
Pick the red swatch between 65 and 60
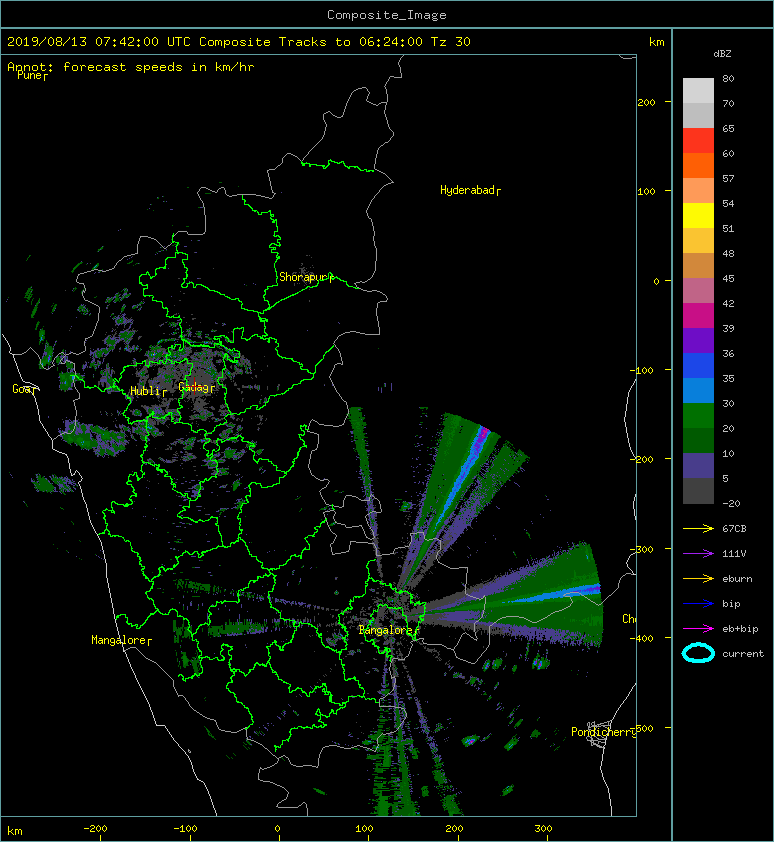(698, 141)
